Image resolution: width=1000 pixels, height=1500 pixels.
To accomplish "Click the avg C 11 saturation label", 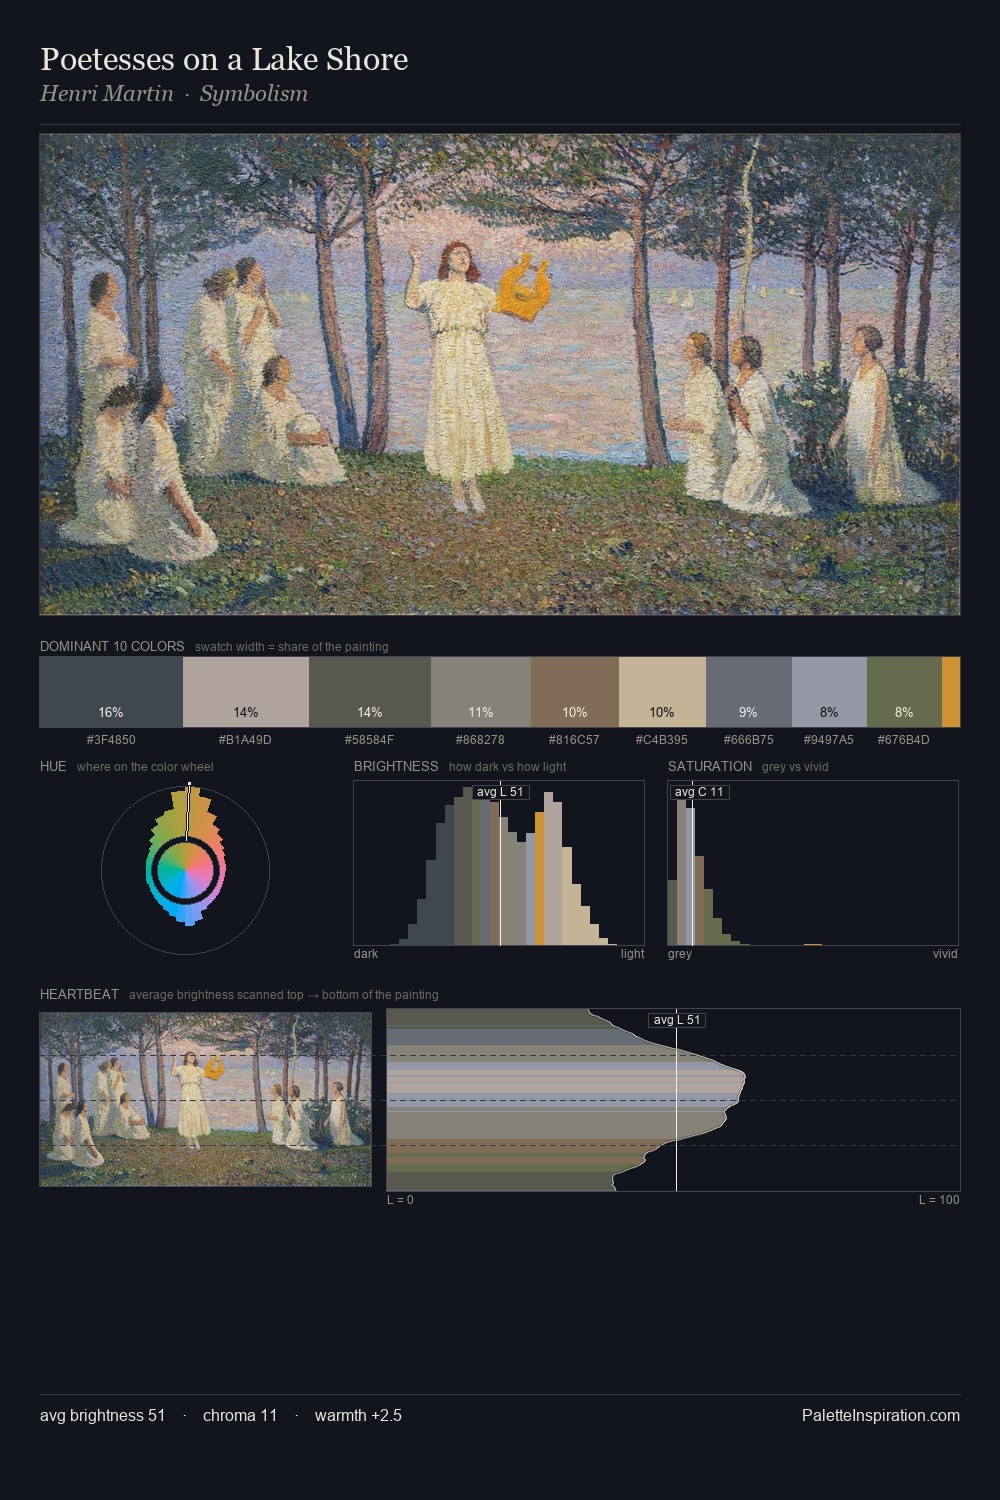I will coord(699,792).
